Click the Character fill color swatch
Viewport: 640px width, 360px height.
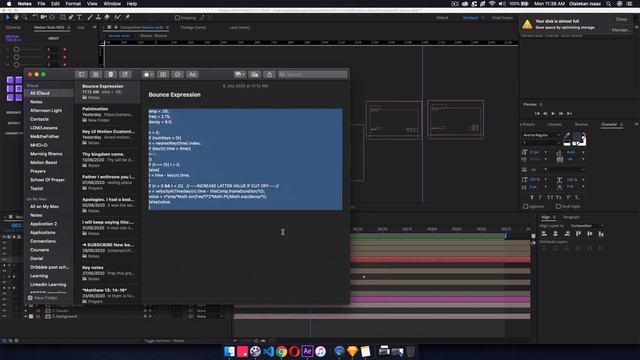pyautogui.click(x=577, y=137)
